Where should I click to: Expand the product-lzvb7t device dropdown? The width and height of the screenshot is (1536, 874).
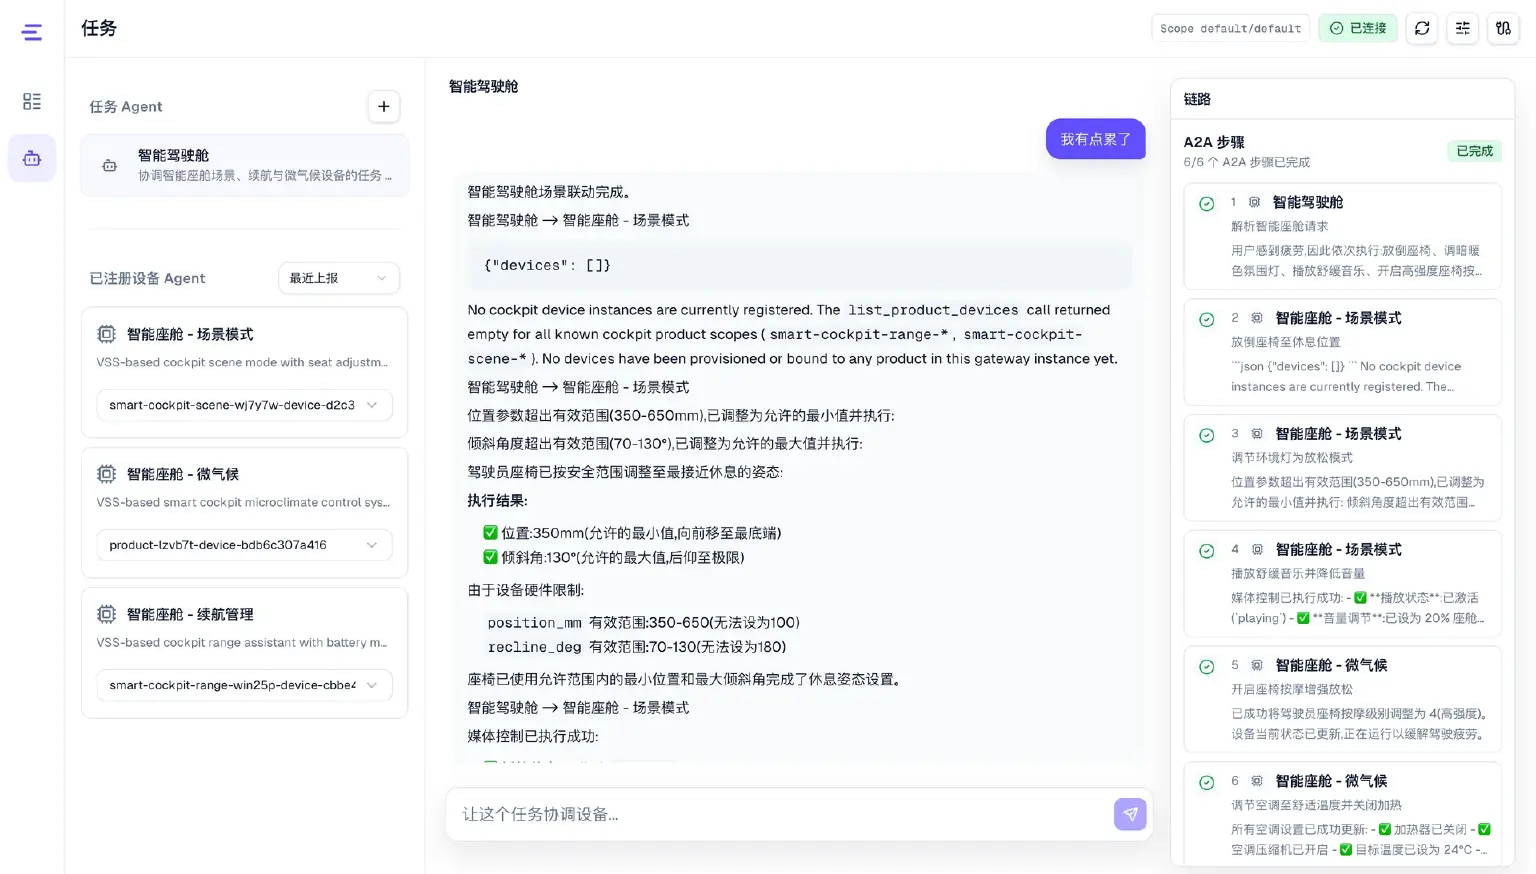(x=244, y=545)
